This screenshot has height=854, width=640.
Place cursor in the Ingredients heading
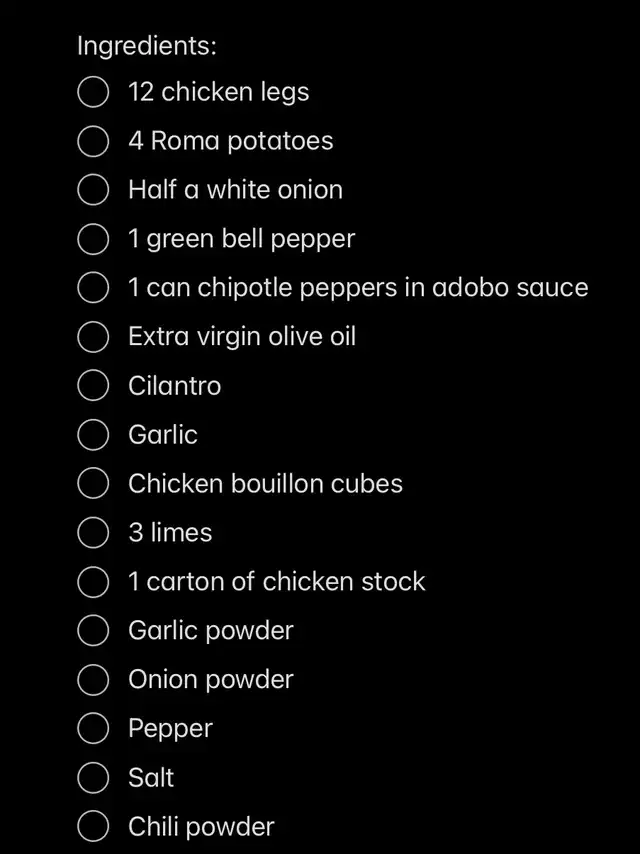tap(147, 46)
